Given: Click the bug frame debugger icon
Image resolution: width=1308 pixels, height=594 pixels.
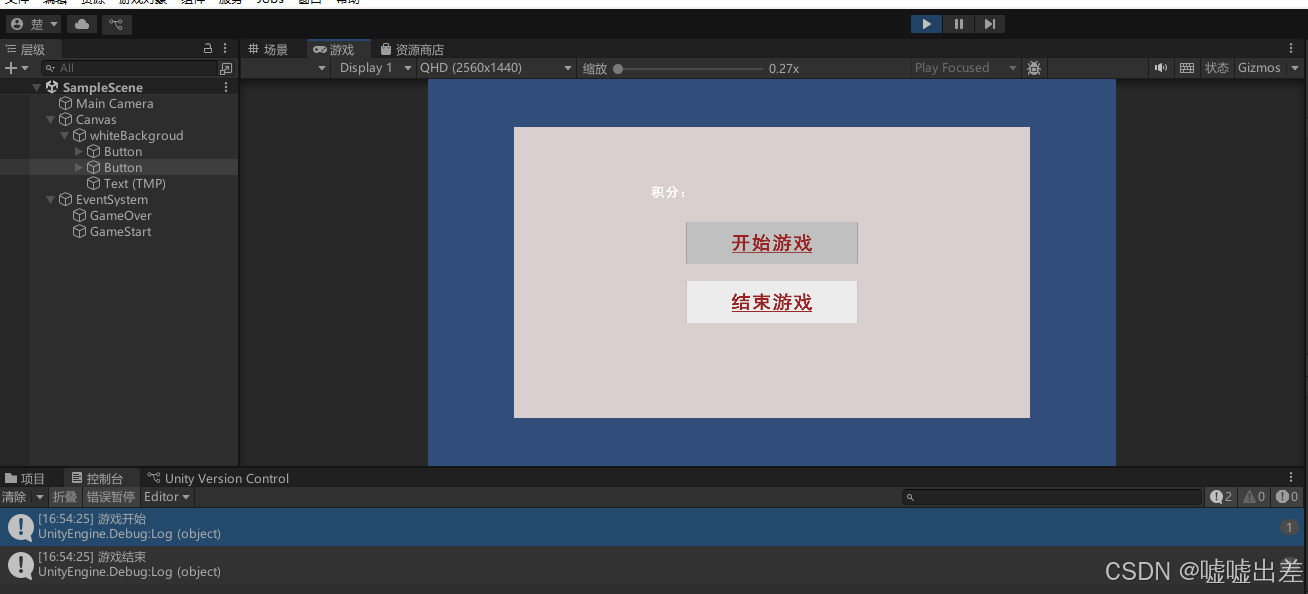Looking at the screenshot, I should click(x=1034, y=68).
